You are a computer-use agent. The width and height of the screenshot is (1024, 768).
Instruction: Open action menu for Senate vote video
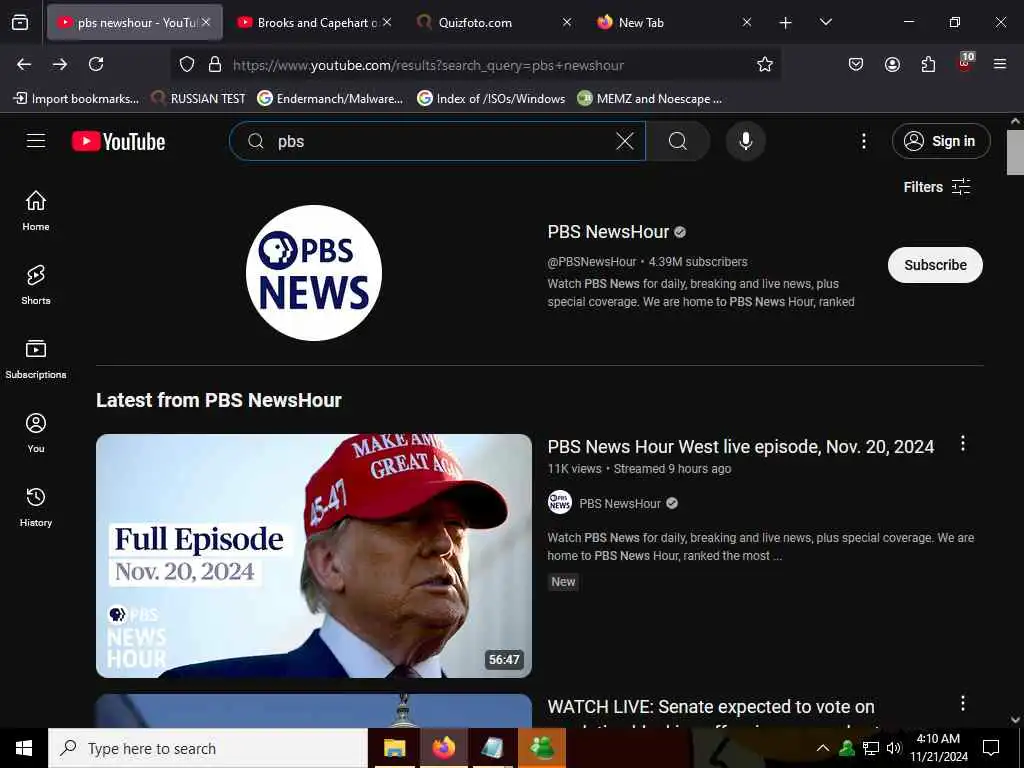coord(963,703)
